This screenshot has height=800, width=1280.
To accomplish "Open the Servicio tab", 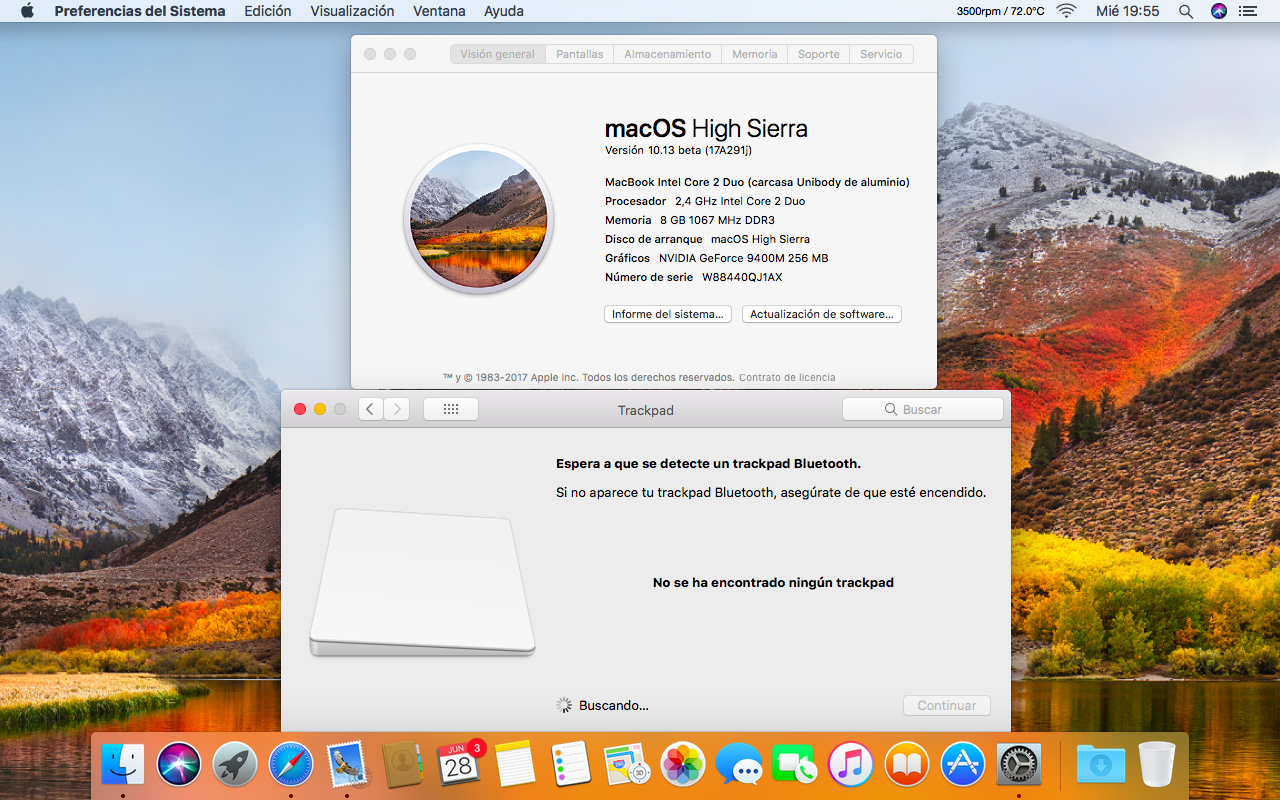I will (x=881, y=54).
